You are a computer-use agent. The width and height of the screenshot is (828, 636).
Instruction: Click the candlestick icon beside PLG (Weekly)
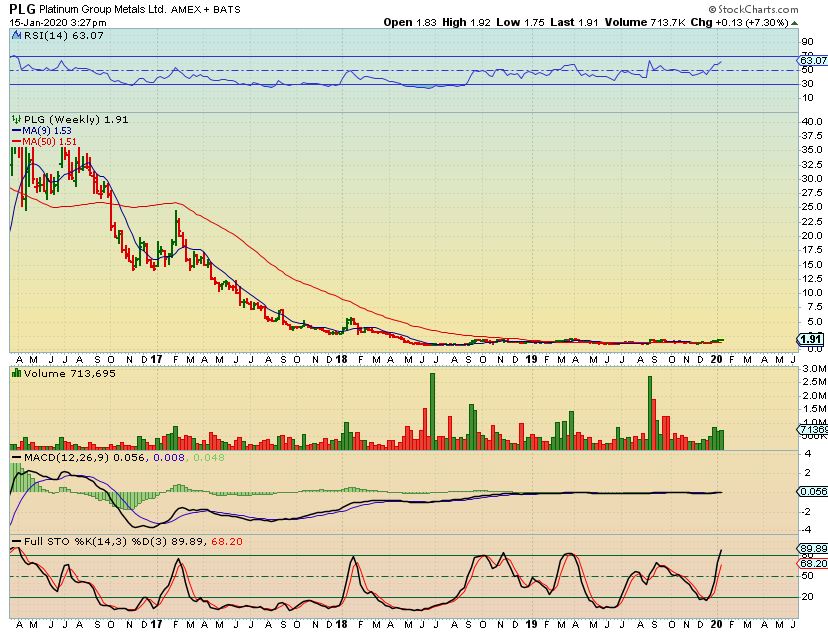click(16, 119)
